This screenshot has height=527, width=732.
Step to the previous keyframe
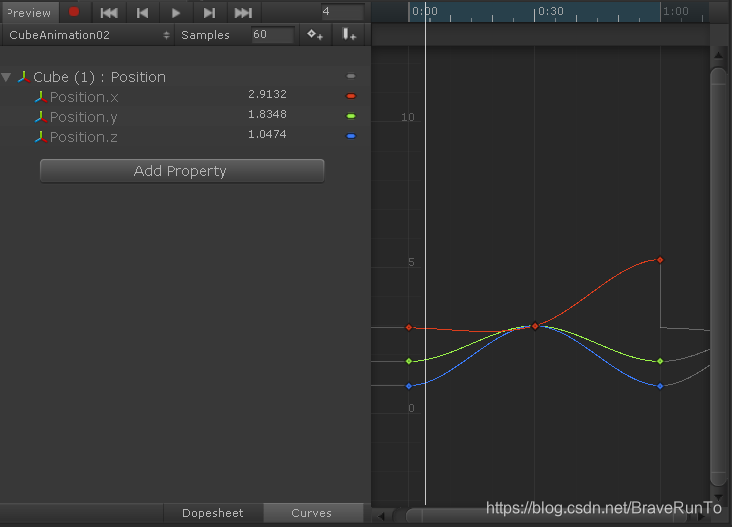point(142,13)
